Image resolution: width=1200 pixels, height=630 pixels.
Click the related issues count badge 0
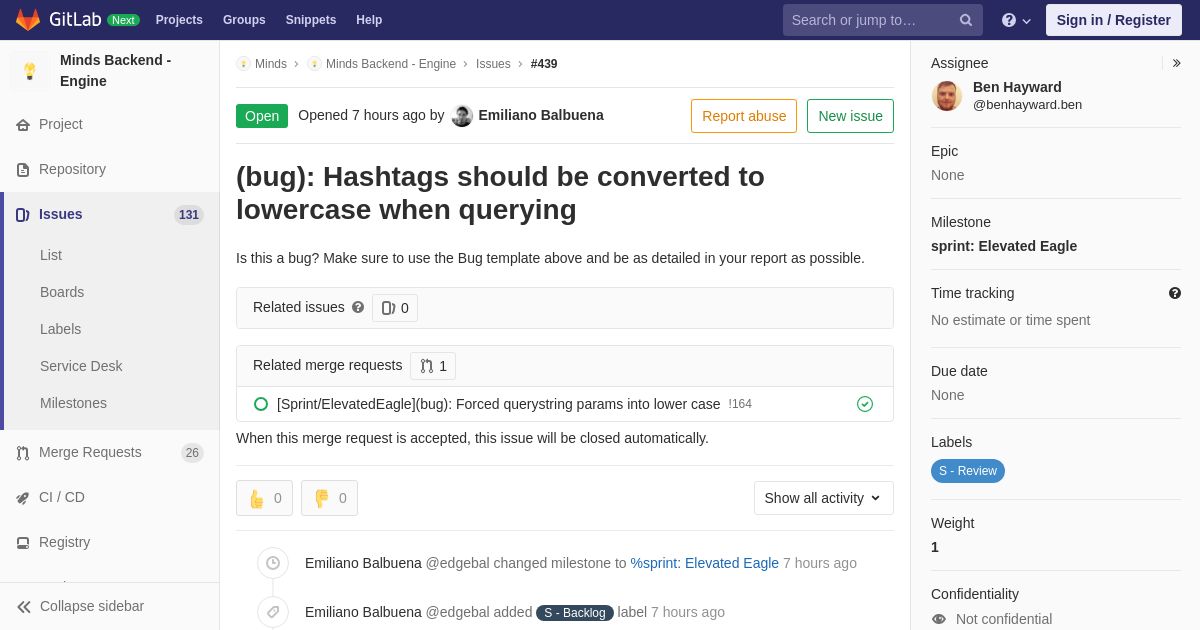[395, 308]
